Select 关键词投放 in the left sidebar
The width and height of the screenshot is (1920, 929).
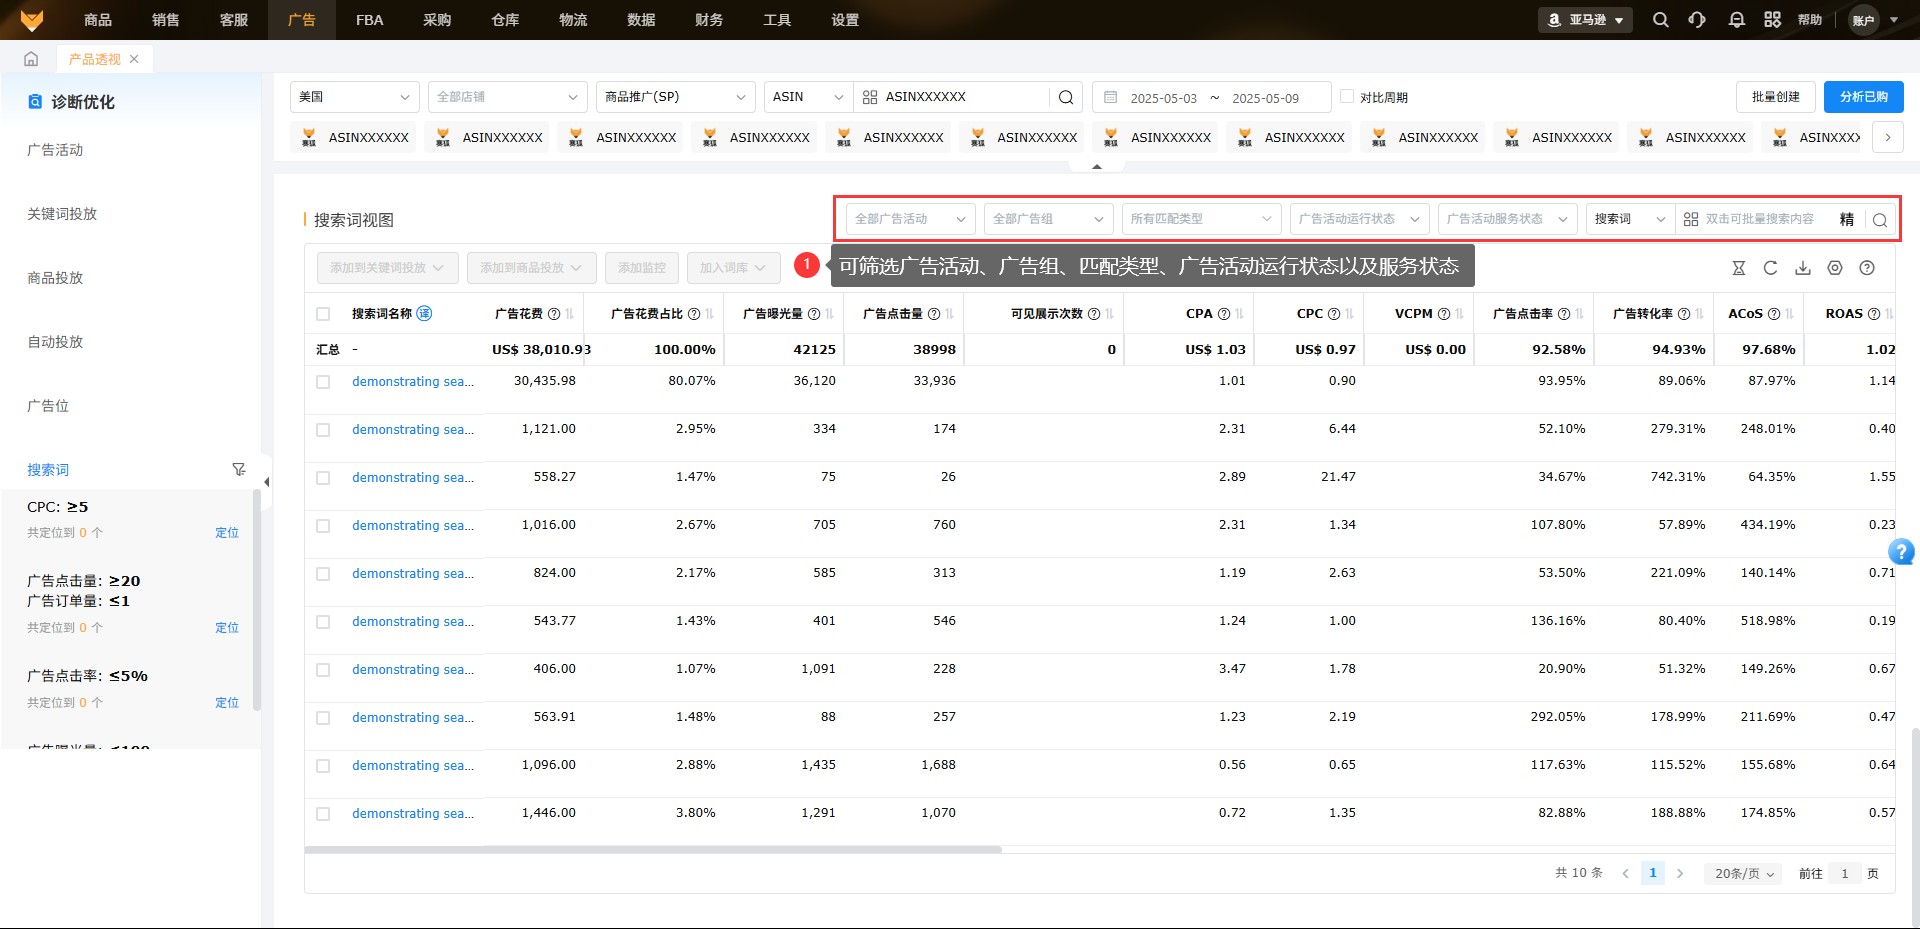click(x=62, y=214)
